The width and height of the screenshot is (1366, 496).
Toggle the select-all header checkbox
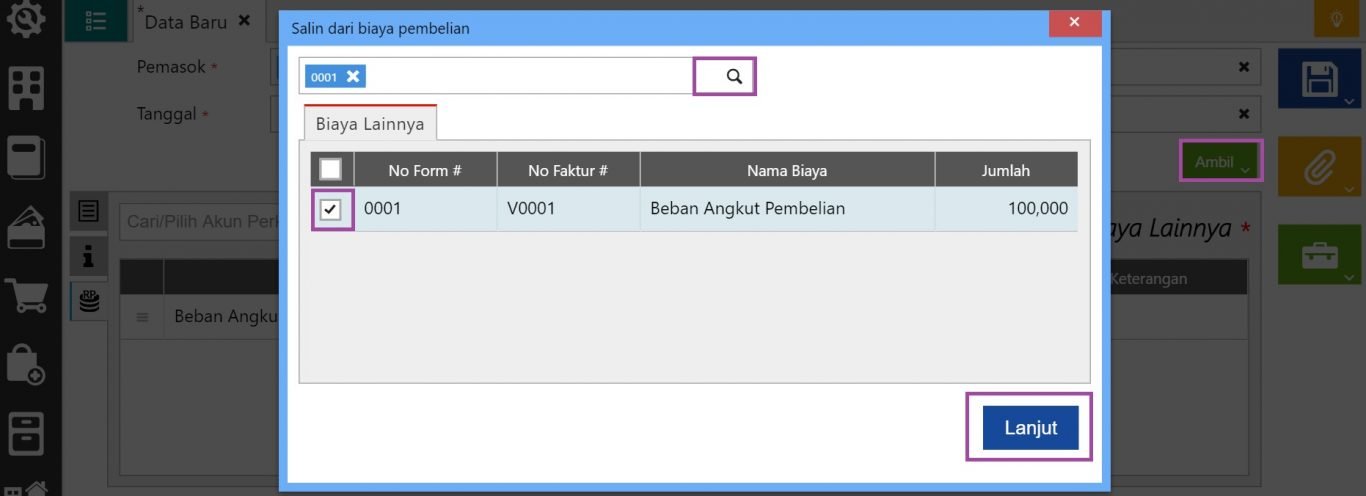[x=330, y=169]
